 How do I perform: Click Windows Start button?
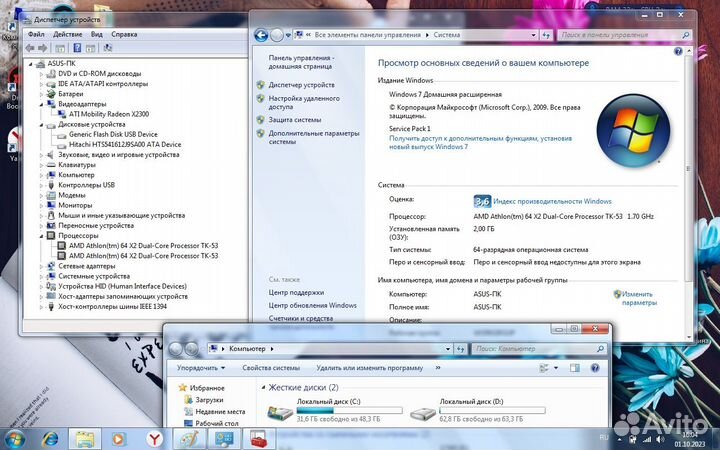(x=15, y=439)
